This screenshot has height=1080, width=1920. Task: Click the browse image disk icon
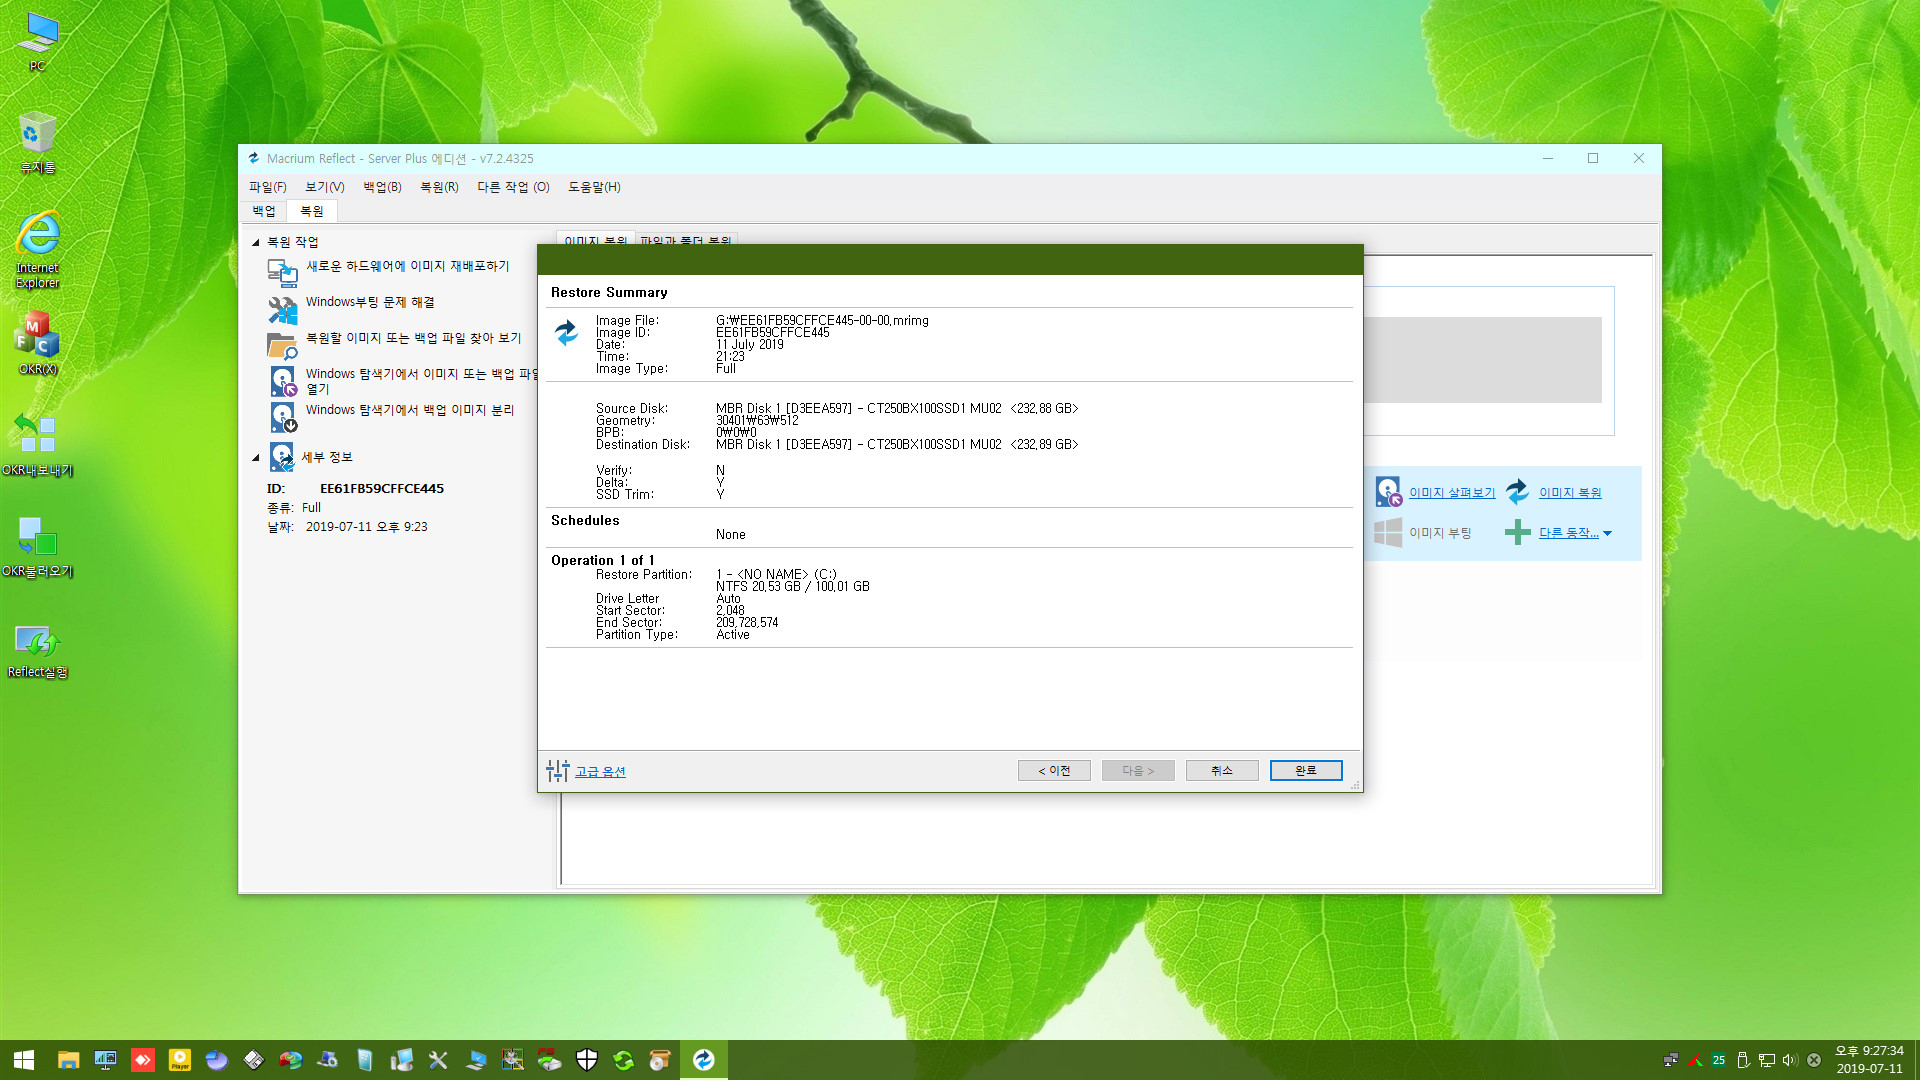coord(1388,491)
